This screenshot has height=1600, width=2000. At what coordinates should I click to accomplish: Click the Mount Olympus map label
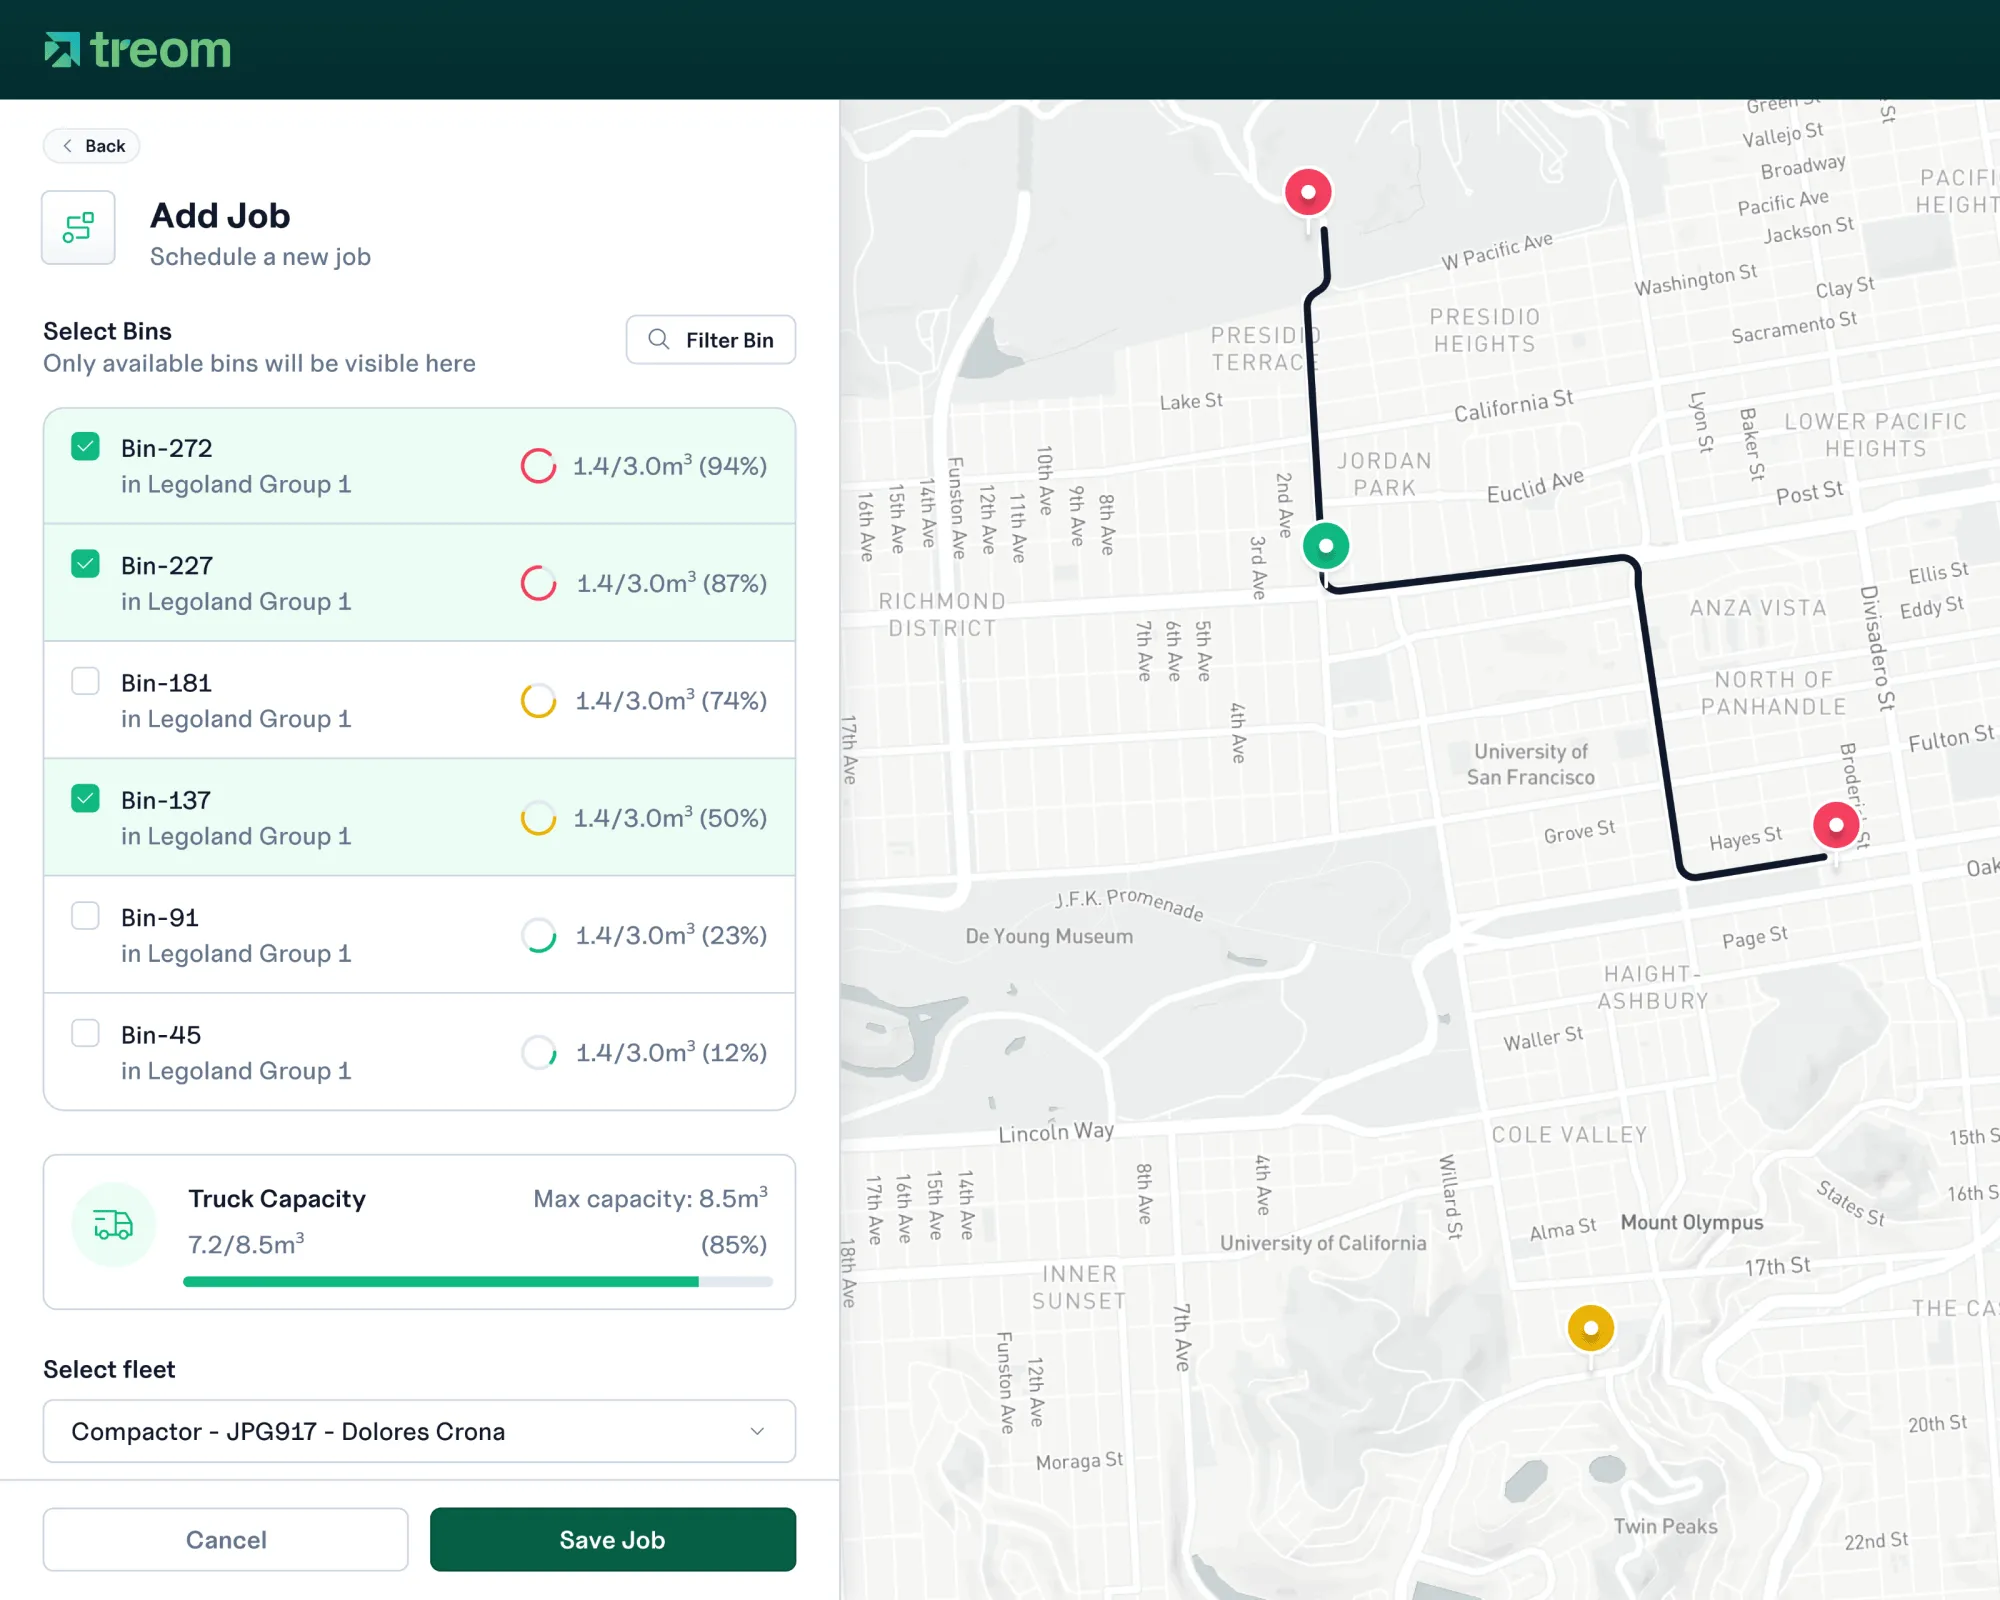(x=1692, y=1222)
